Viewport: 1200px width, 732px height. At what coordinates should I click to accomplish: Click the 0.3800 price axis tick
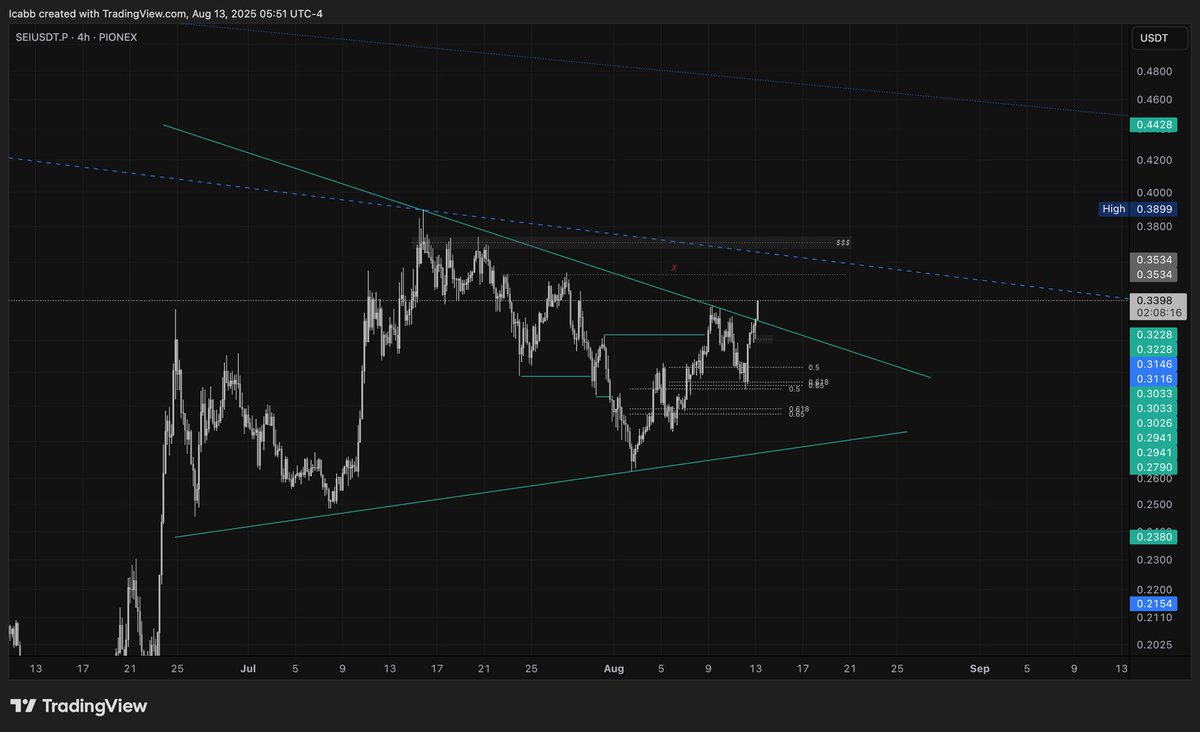click(x=1153, y=226)
